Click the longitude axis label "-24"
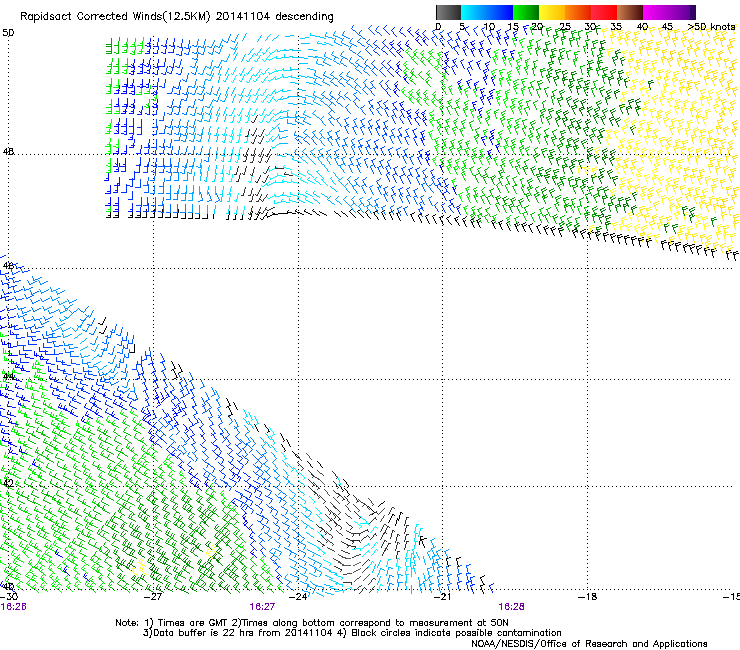This screenshot has height=650, width=740. [298, 597]
